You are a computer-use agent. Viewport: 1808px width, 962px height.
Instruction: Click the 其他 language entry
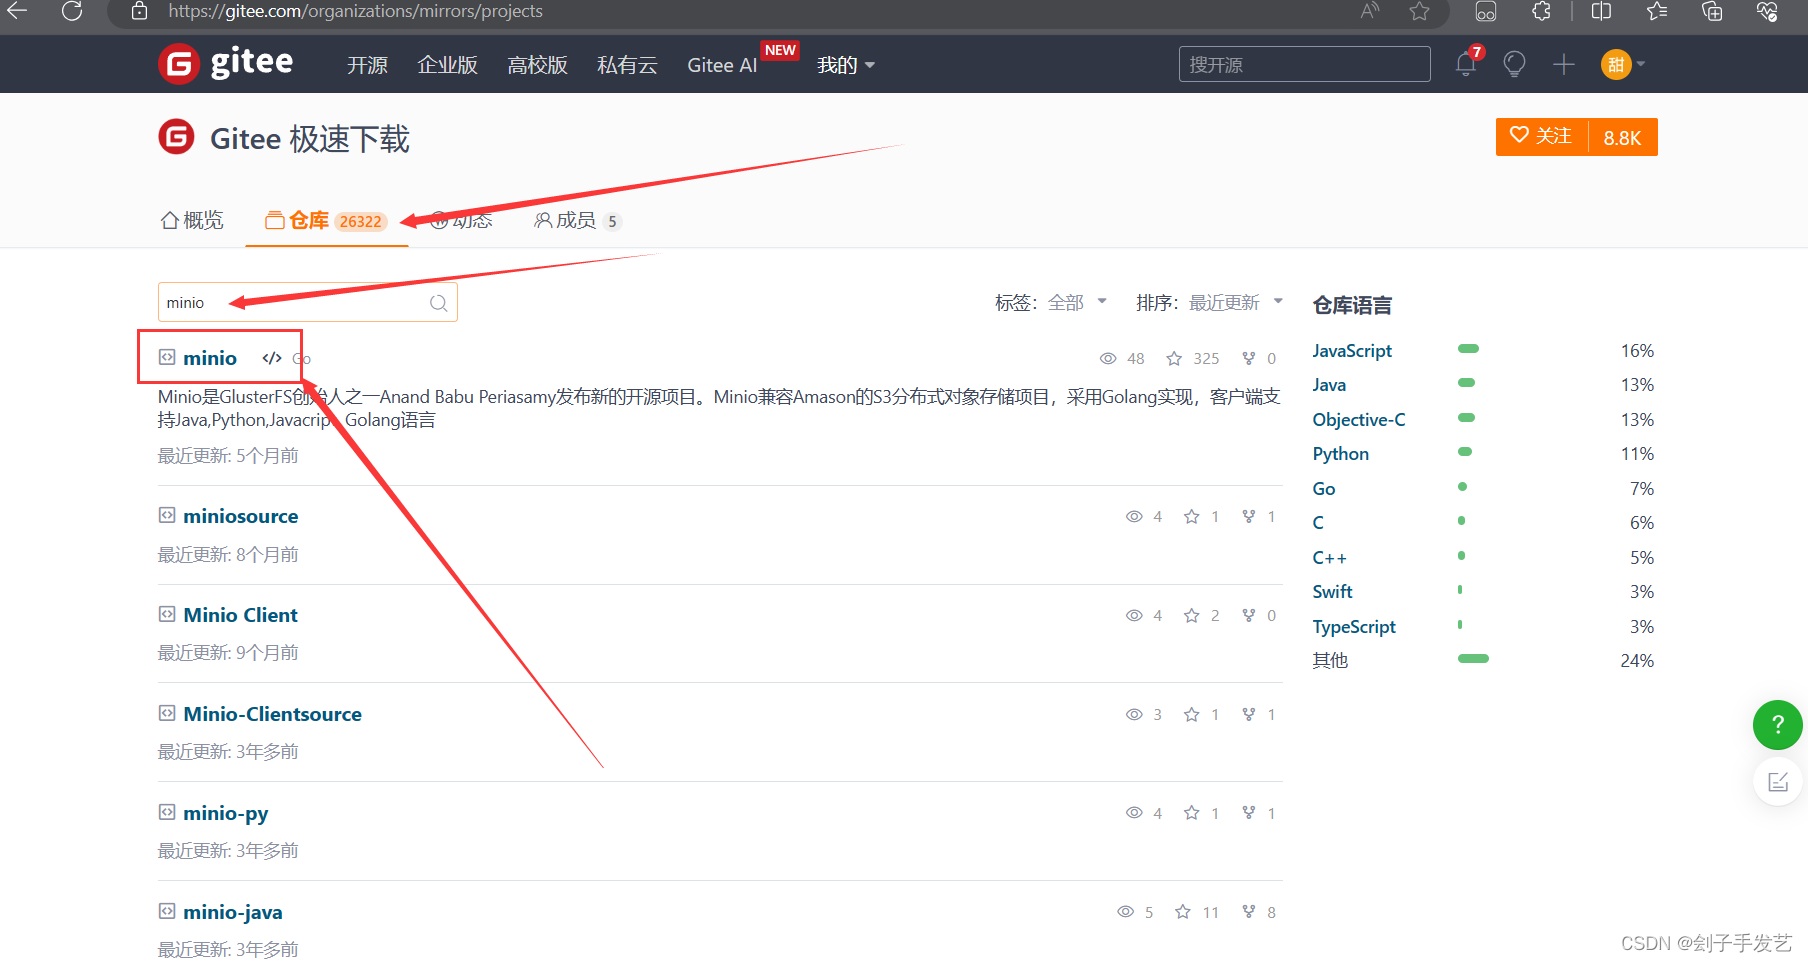[1330, 661]
